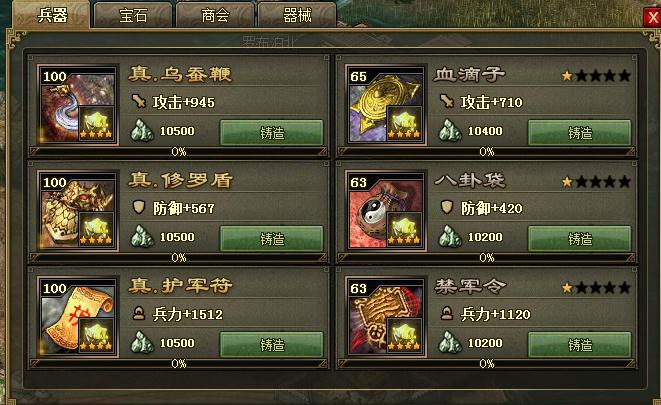This screenshot has width=661, height=405.
Task: Open the 商会 tab
Action: click(x=215, y=15)
